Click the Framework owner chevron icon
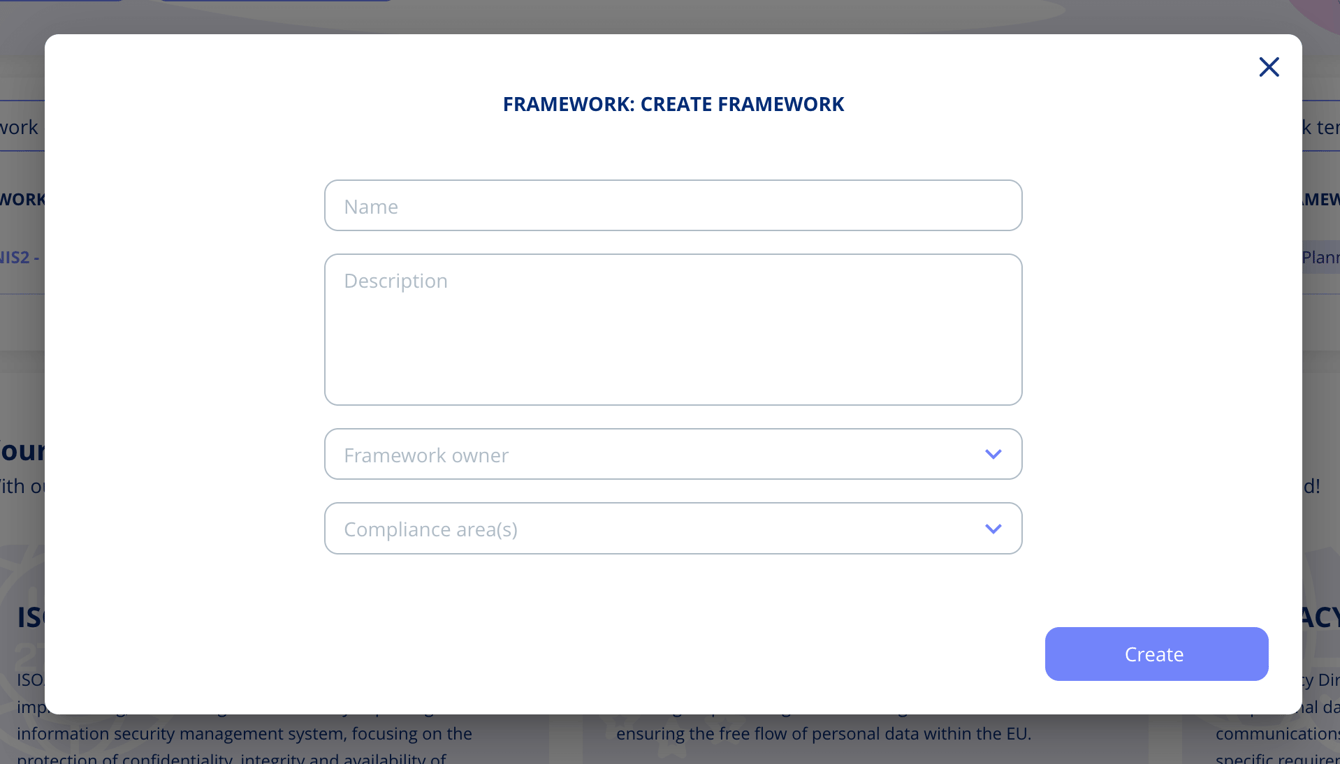1340x764 pixels. pos(993,453)
